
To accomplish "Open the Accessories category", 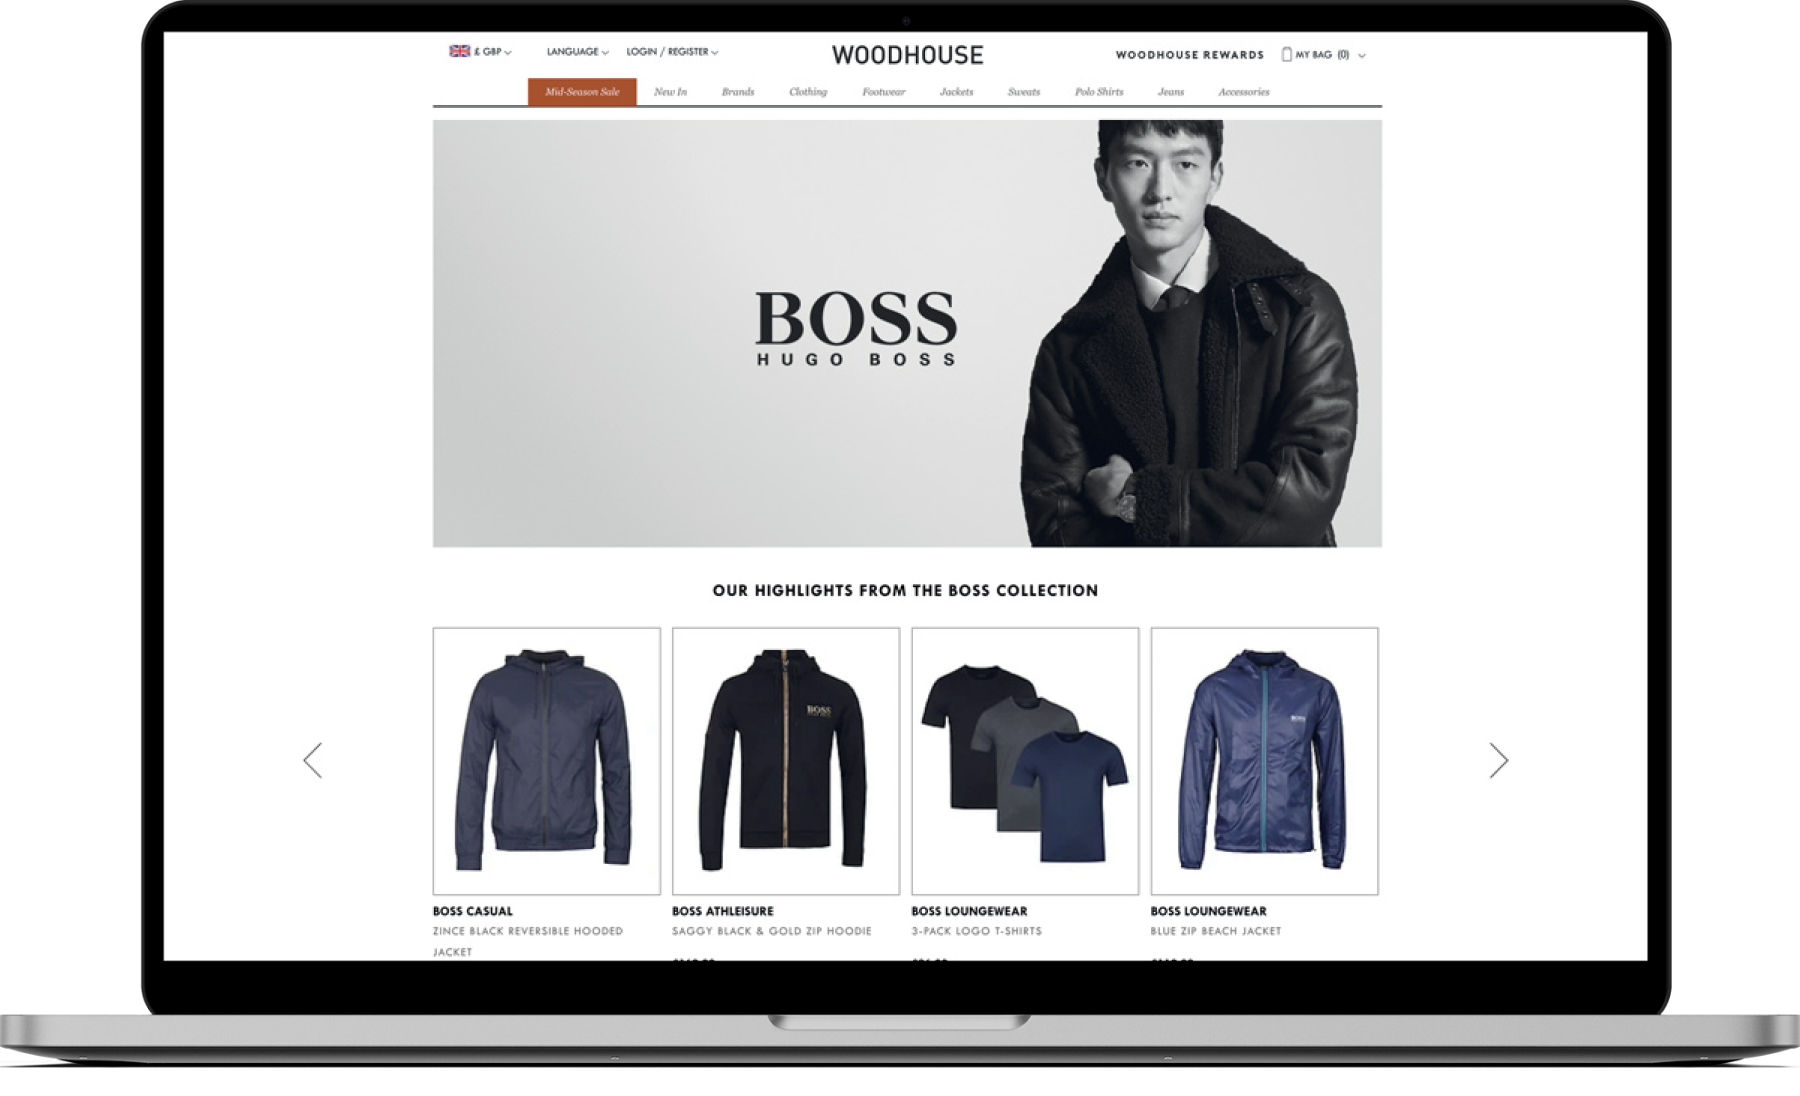I will coord(1244,92).
